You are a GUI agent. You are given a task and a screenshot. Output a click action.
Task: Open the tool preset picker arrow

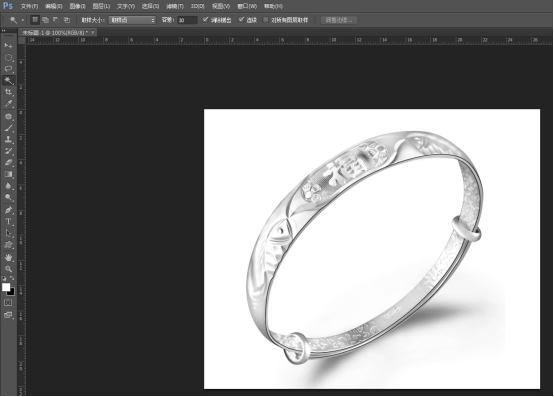pos(23,20)
